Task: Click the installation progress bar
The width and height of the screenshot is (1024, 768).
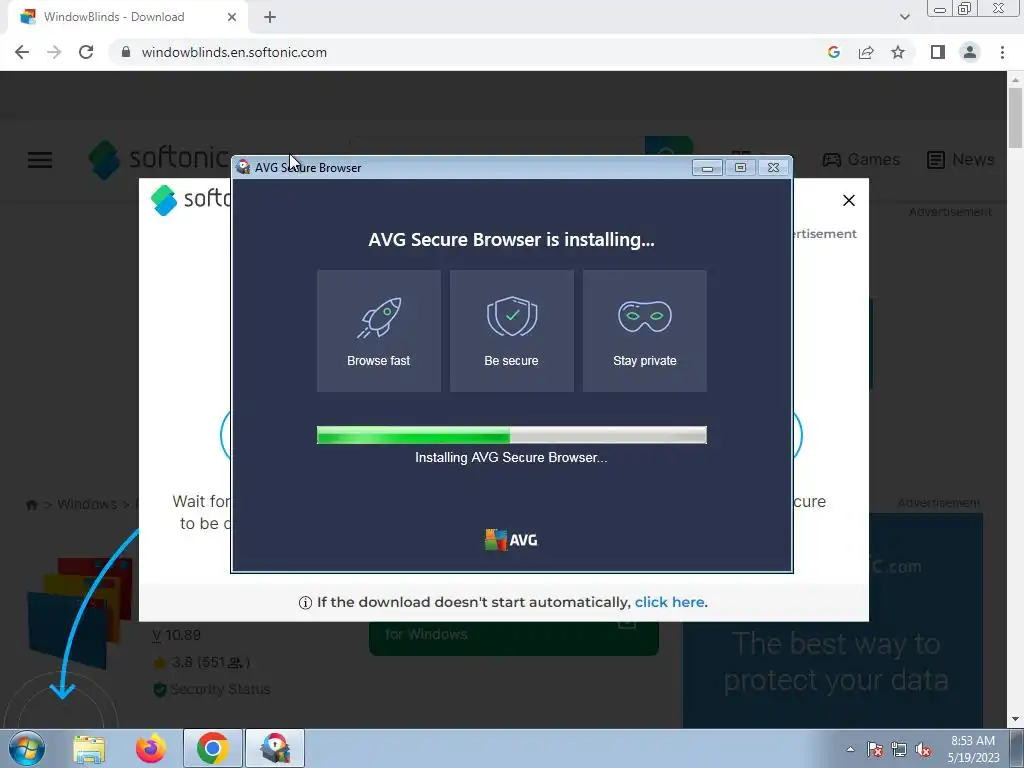Action: point(511,435)
